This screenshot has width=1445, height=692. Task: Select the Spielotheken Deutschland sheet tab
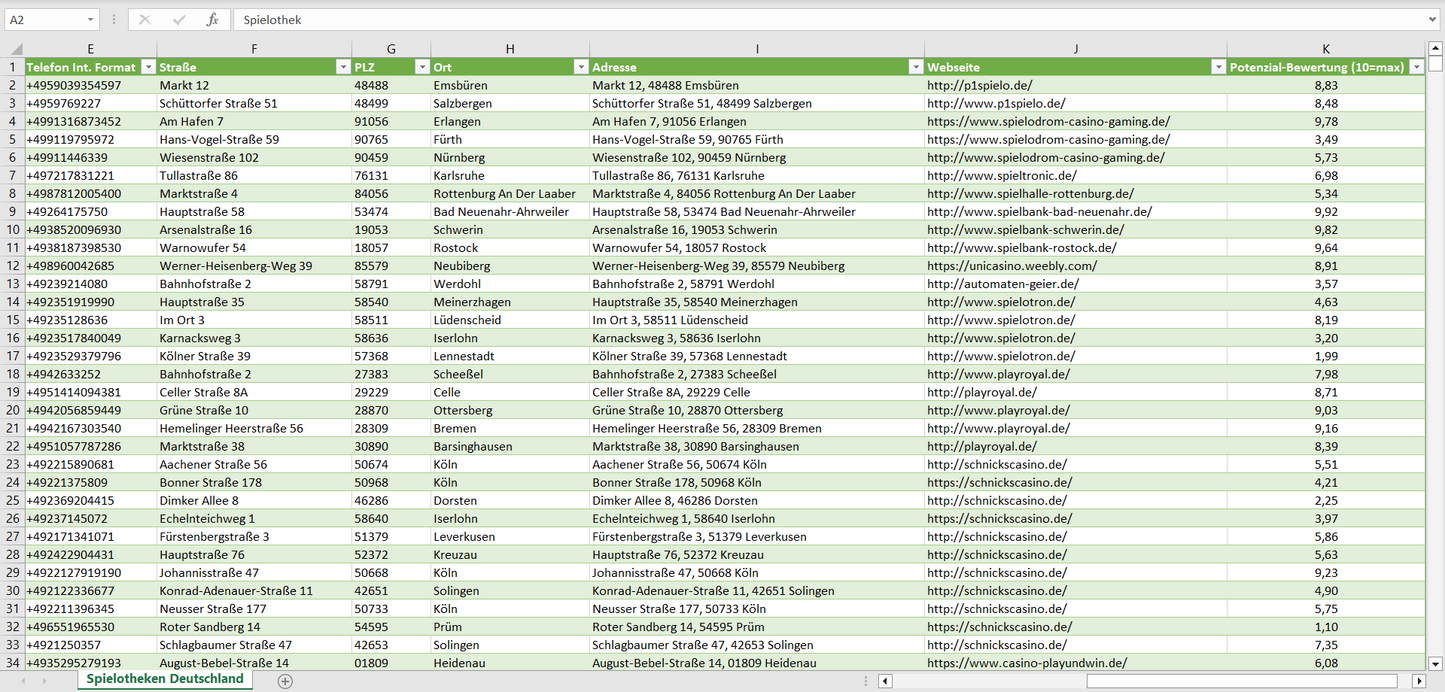coord(165,679)
